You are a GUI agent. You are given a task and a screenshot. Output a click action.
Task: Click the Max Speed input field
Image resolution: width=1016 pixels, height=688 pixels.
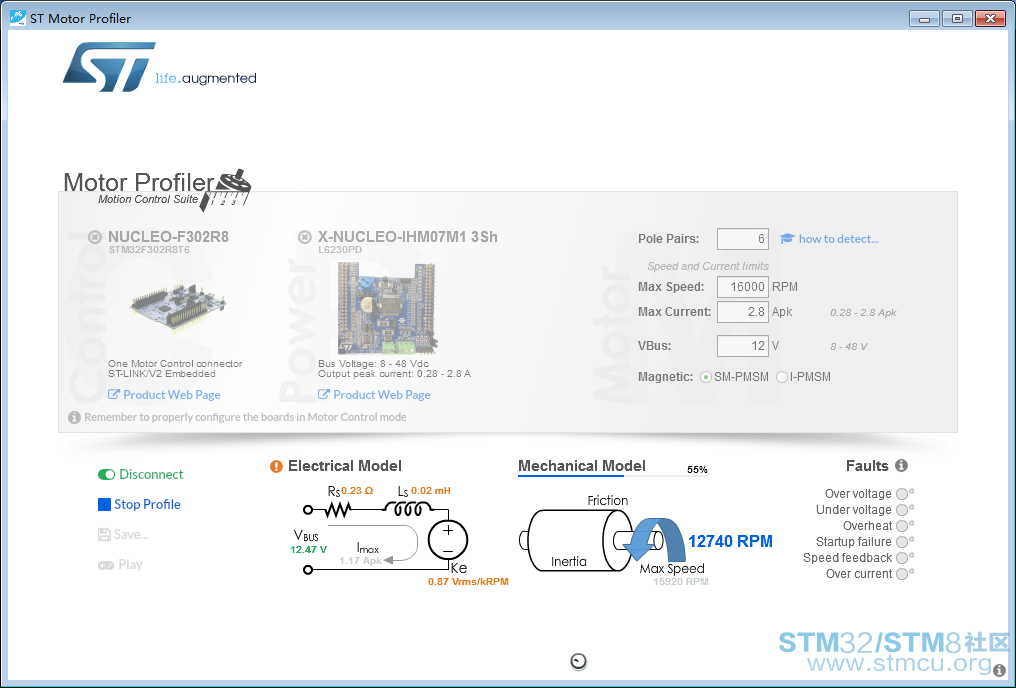coord(743,287)
